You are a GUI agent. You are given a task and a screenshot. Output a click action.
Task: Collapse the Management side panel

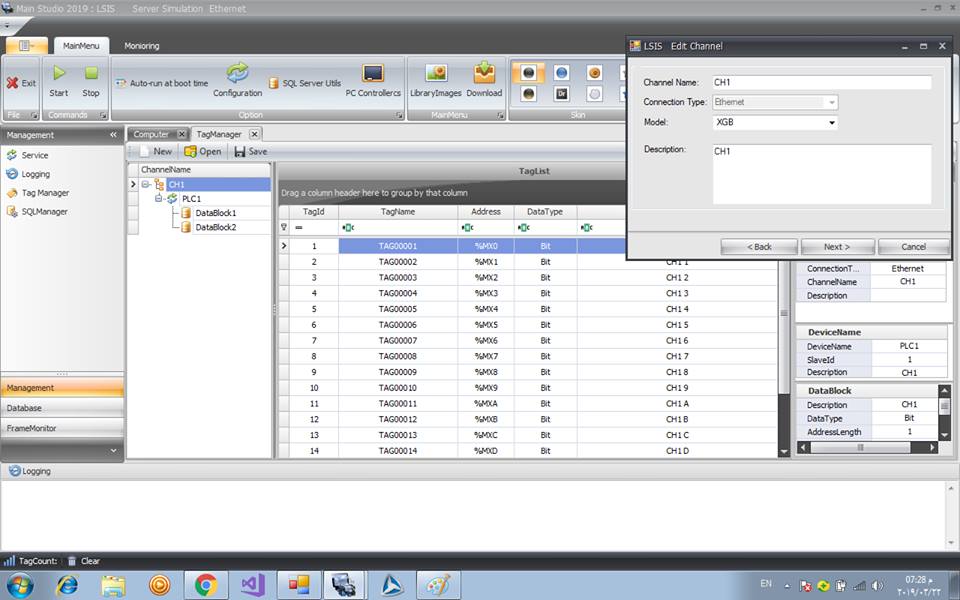(x=113, y=135)
